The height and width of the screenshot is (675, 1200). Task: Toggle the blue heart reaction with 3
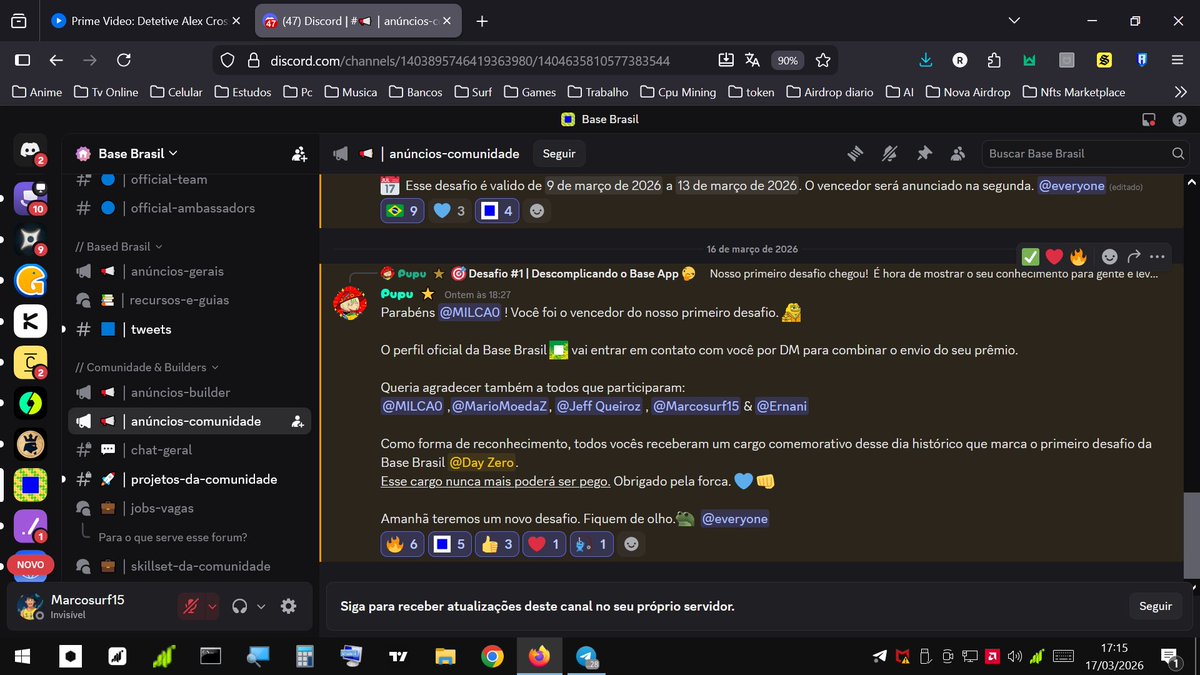[x=449, y=211]
